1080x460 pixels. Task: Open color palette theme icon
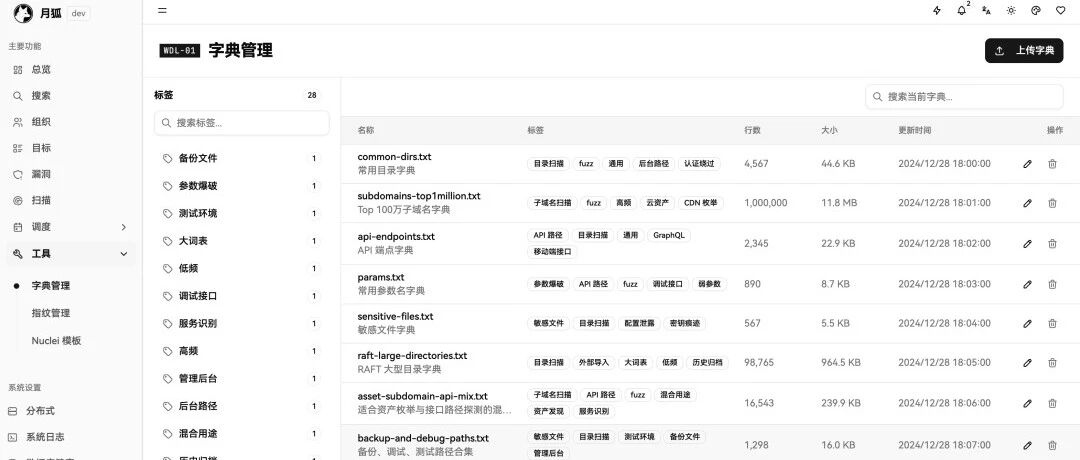coord(1035,10)
